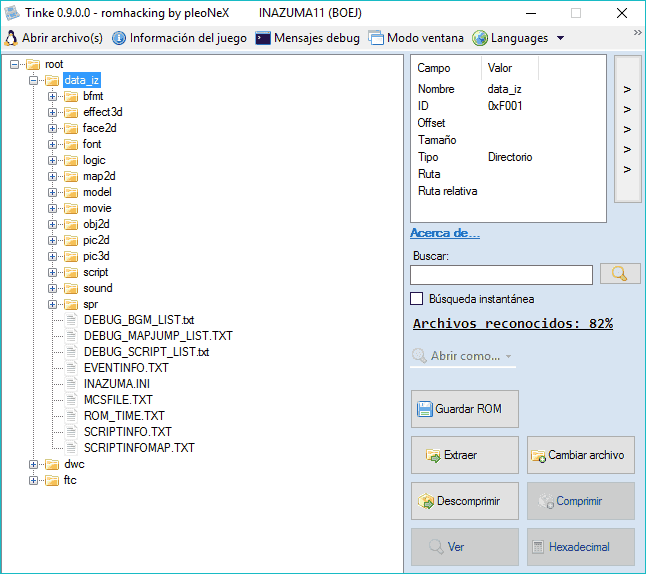Open the Languages dropdown
This screenshot has height=574, width=646.
pos(518,38)
